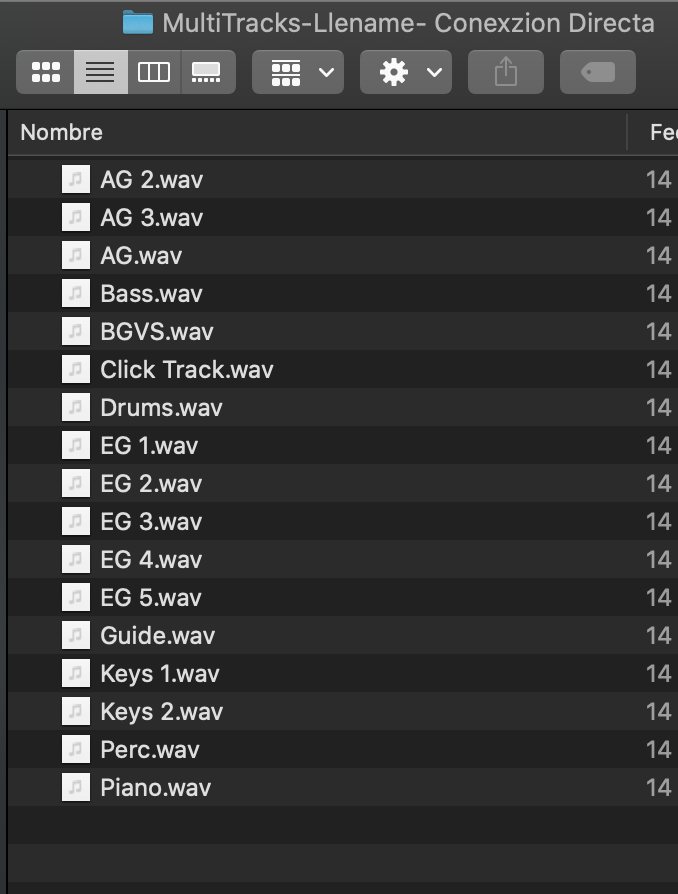Switch to icon view mode
The image size is (678, 894).
[x=46, y=72]
